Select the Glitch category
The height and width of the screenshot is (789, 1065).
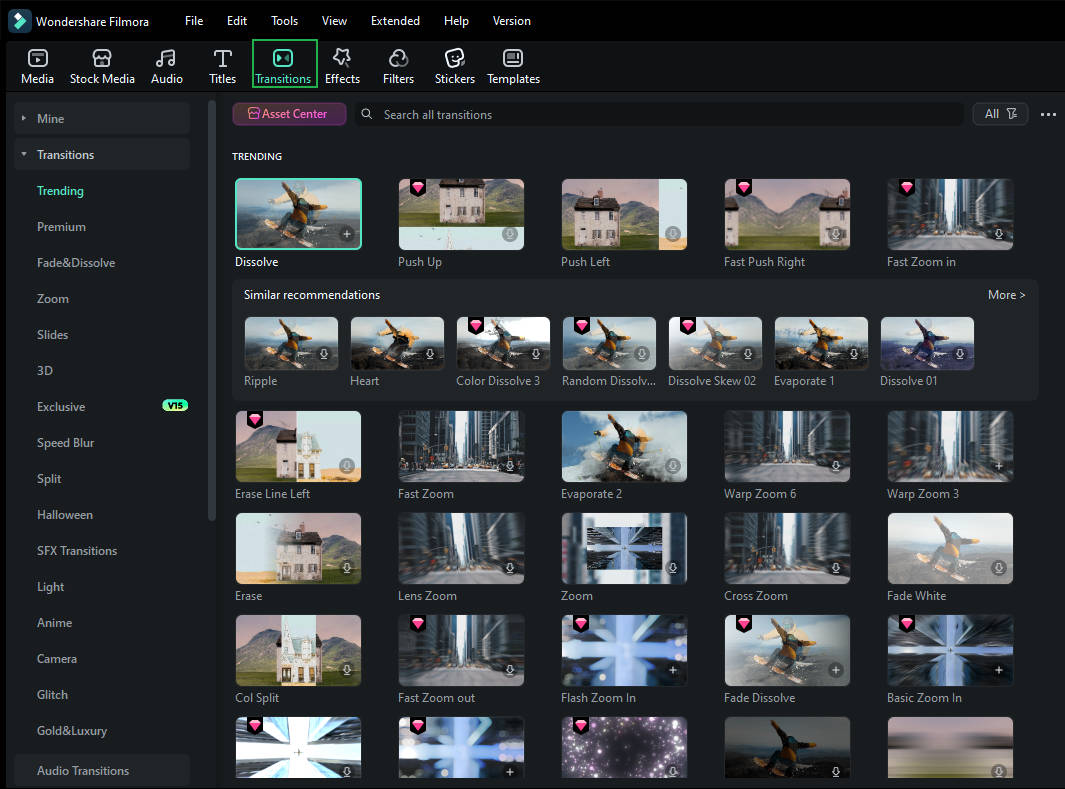[52, 695]
